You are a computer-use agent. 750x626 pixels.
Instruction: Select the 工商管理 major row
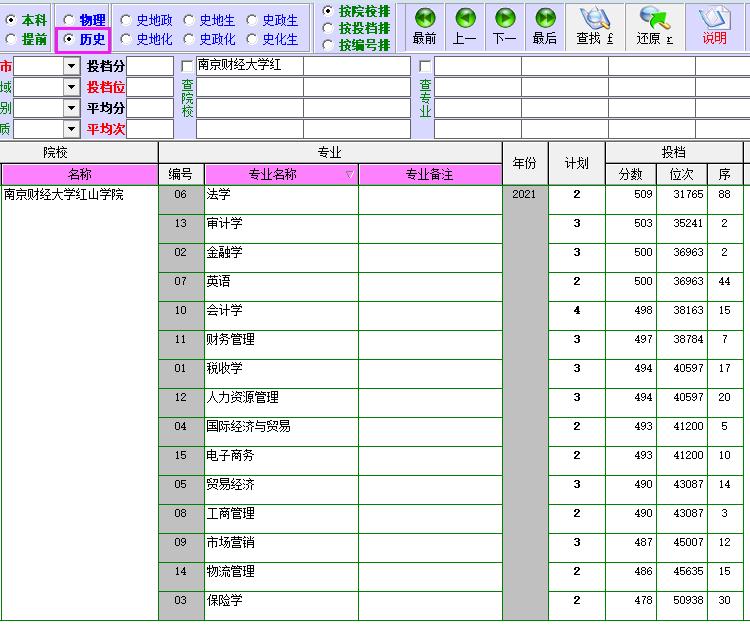click(281, 519)
